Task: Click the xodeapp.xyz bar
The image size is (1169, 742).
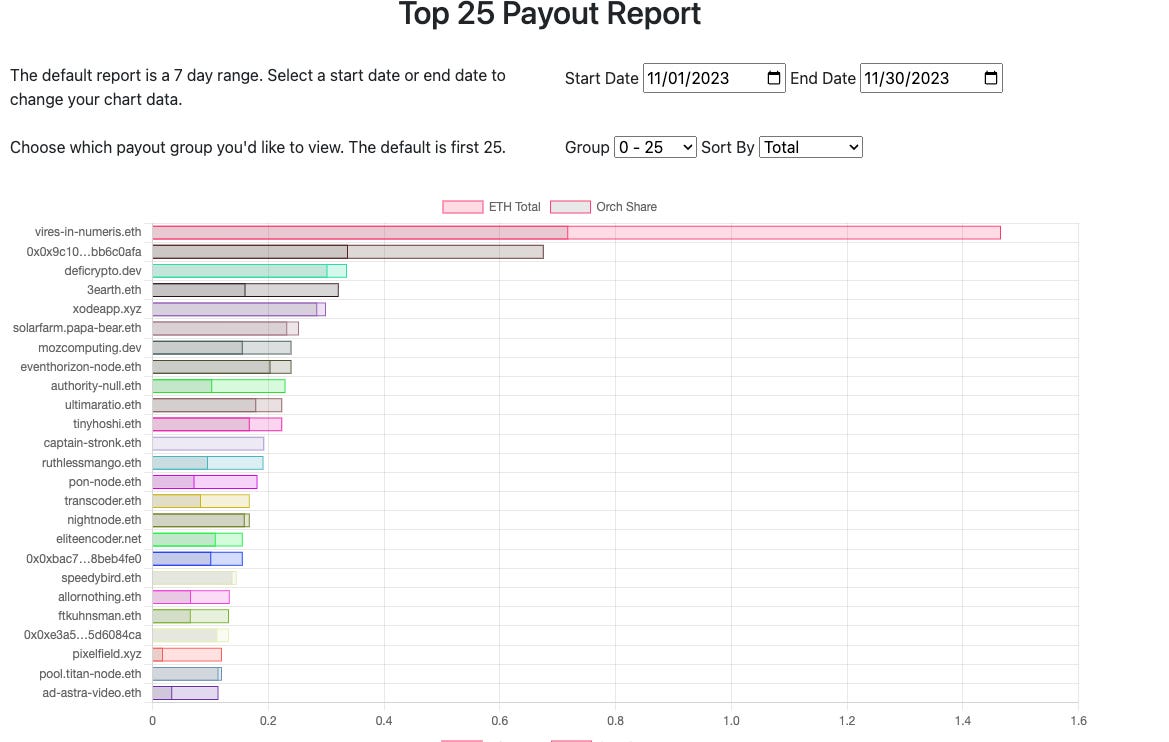Action: pyautogui.click(x=239, y=309)
